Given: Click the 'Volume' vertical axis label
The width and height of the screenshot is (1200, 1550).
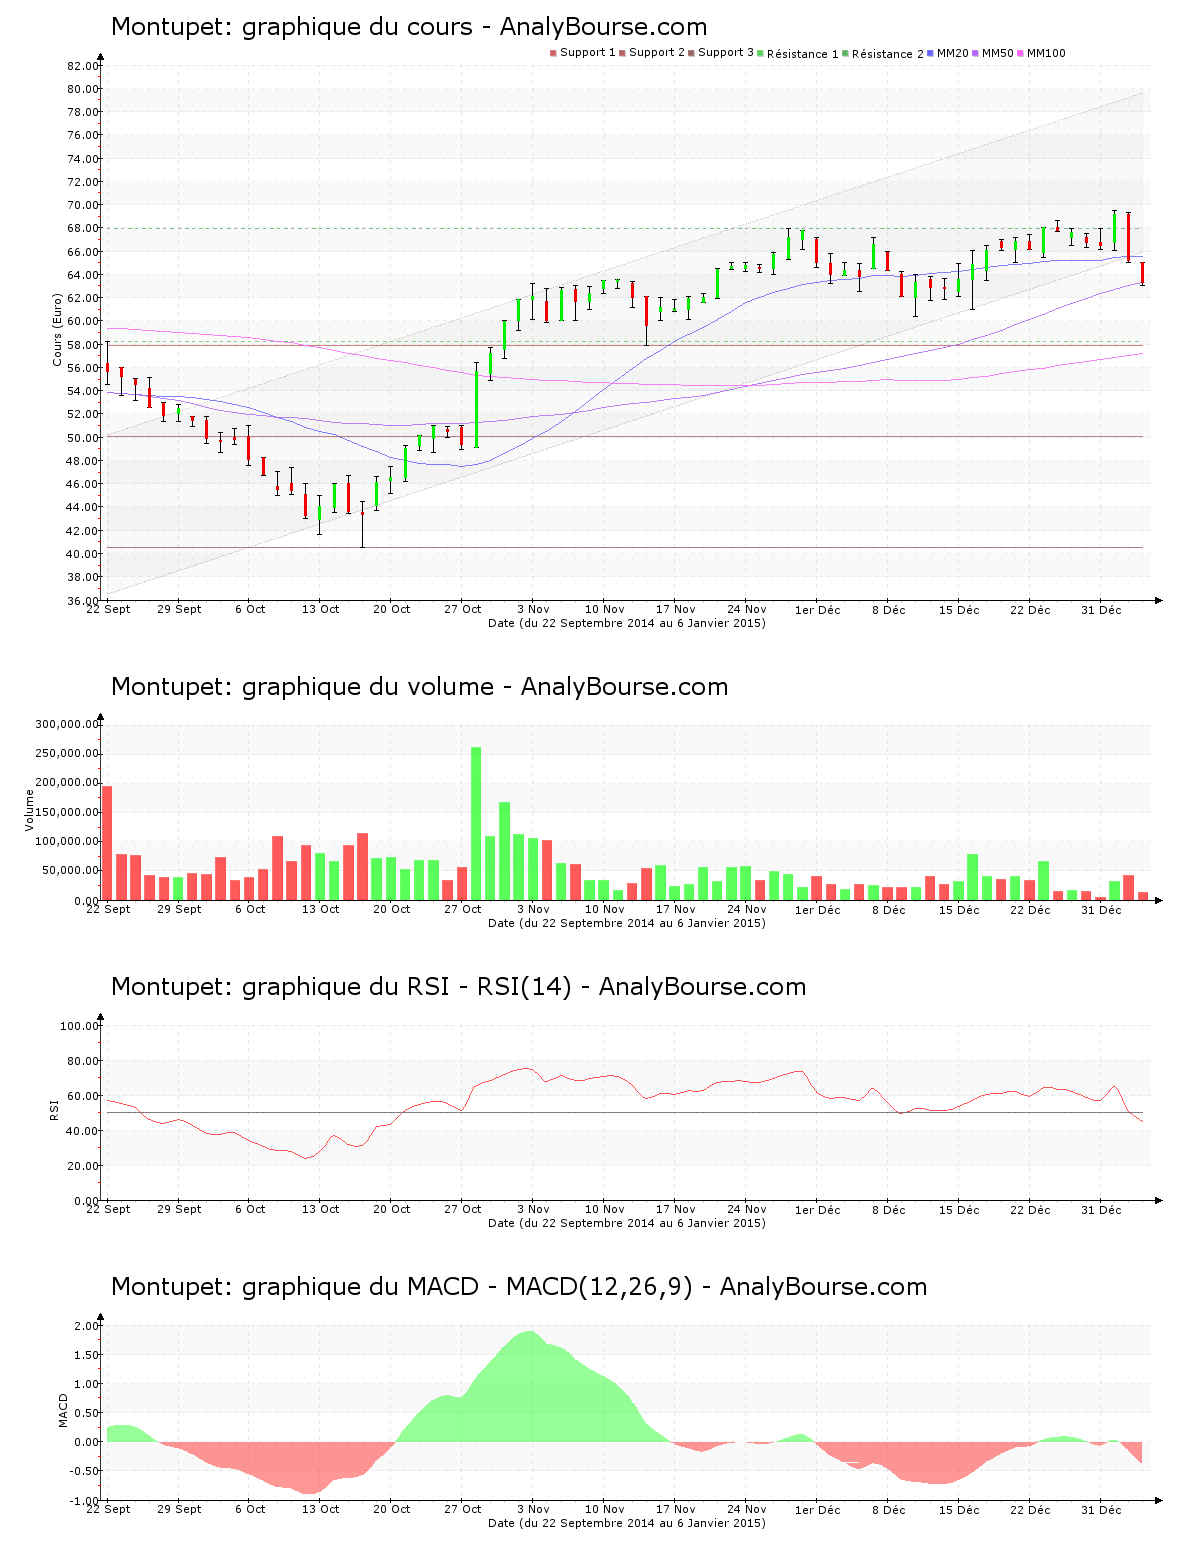Looking at the screenshot, I should (29, 810).
